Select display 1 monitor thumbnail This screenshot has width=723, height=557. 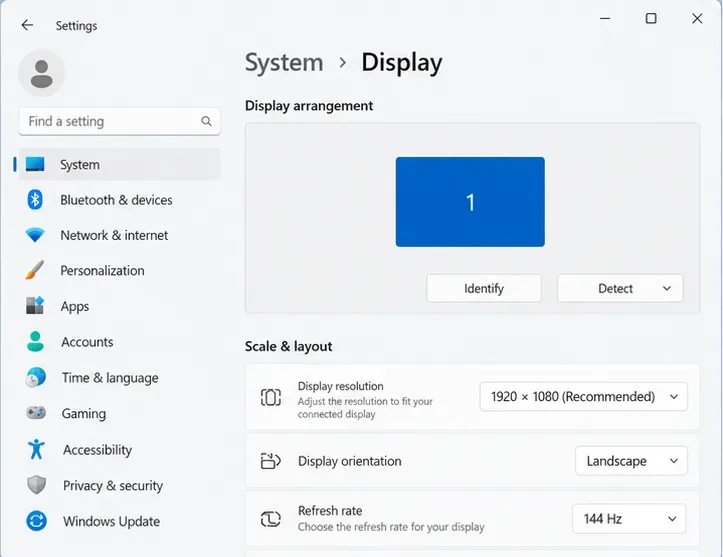tap(470, 202)
